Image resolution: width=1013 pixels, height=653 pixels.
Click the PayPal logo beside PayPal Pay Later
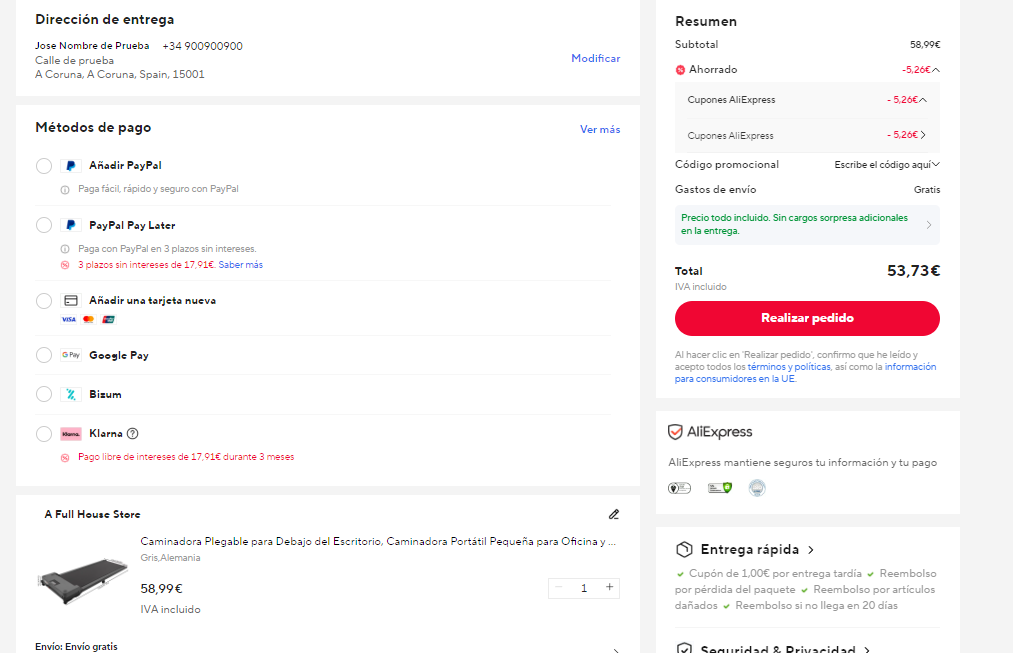coord(71,225)
